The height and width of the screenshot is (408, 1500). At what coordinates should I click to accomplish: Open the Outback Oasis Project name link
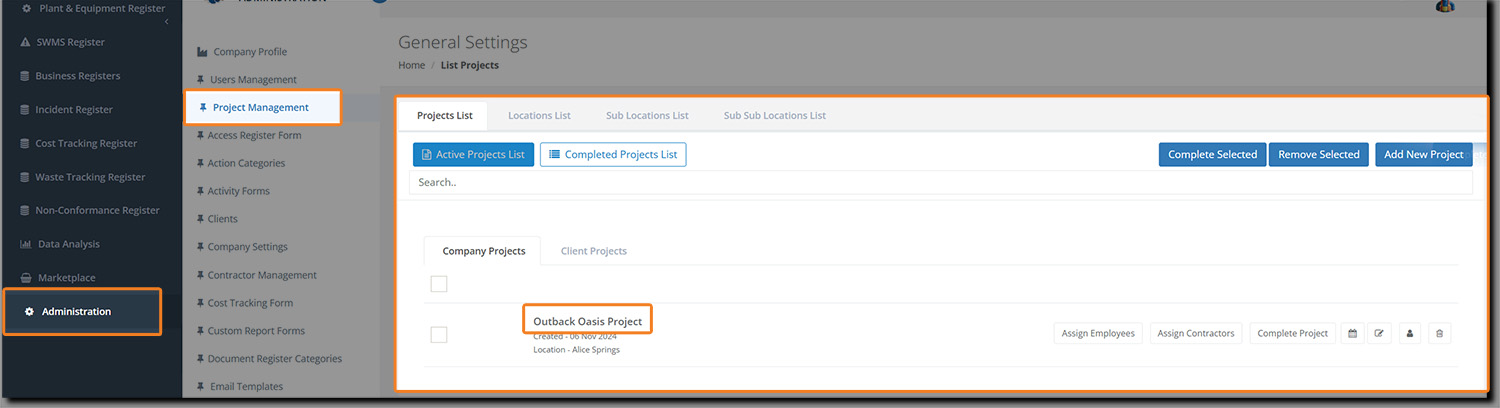coord(588,321)
